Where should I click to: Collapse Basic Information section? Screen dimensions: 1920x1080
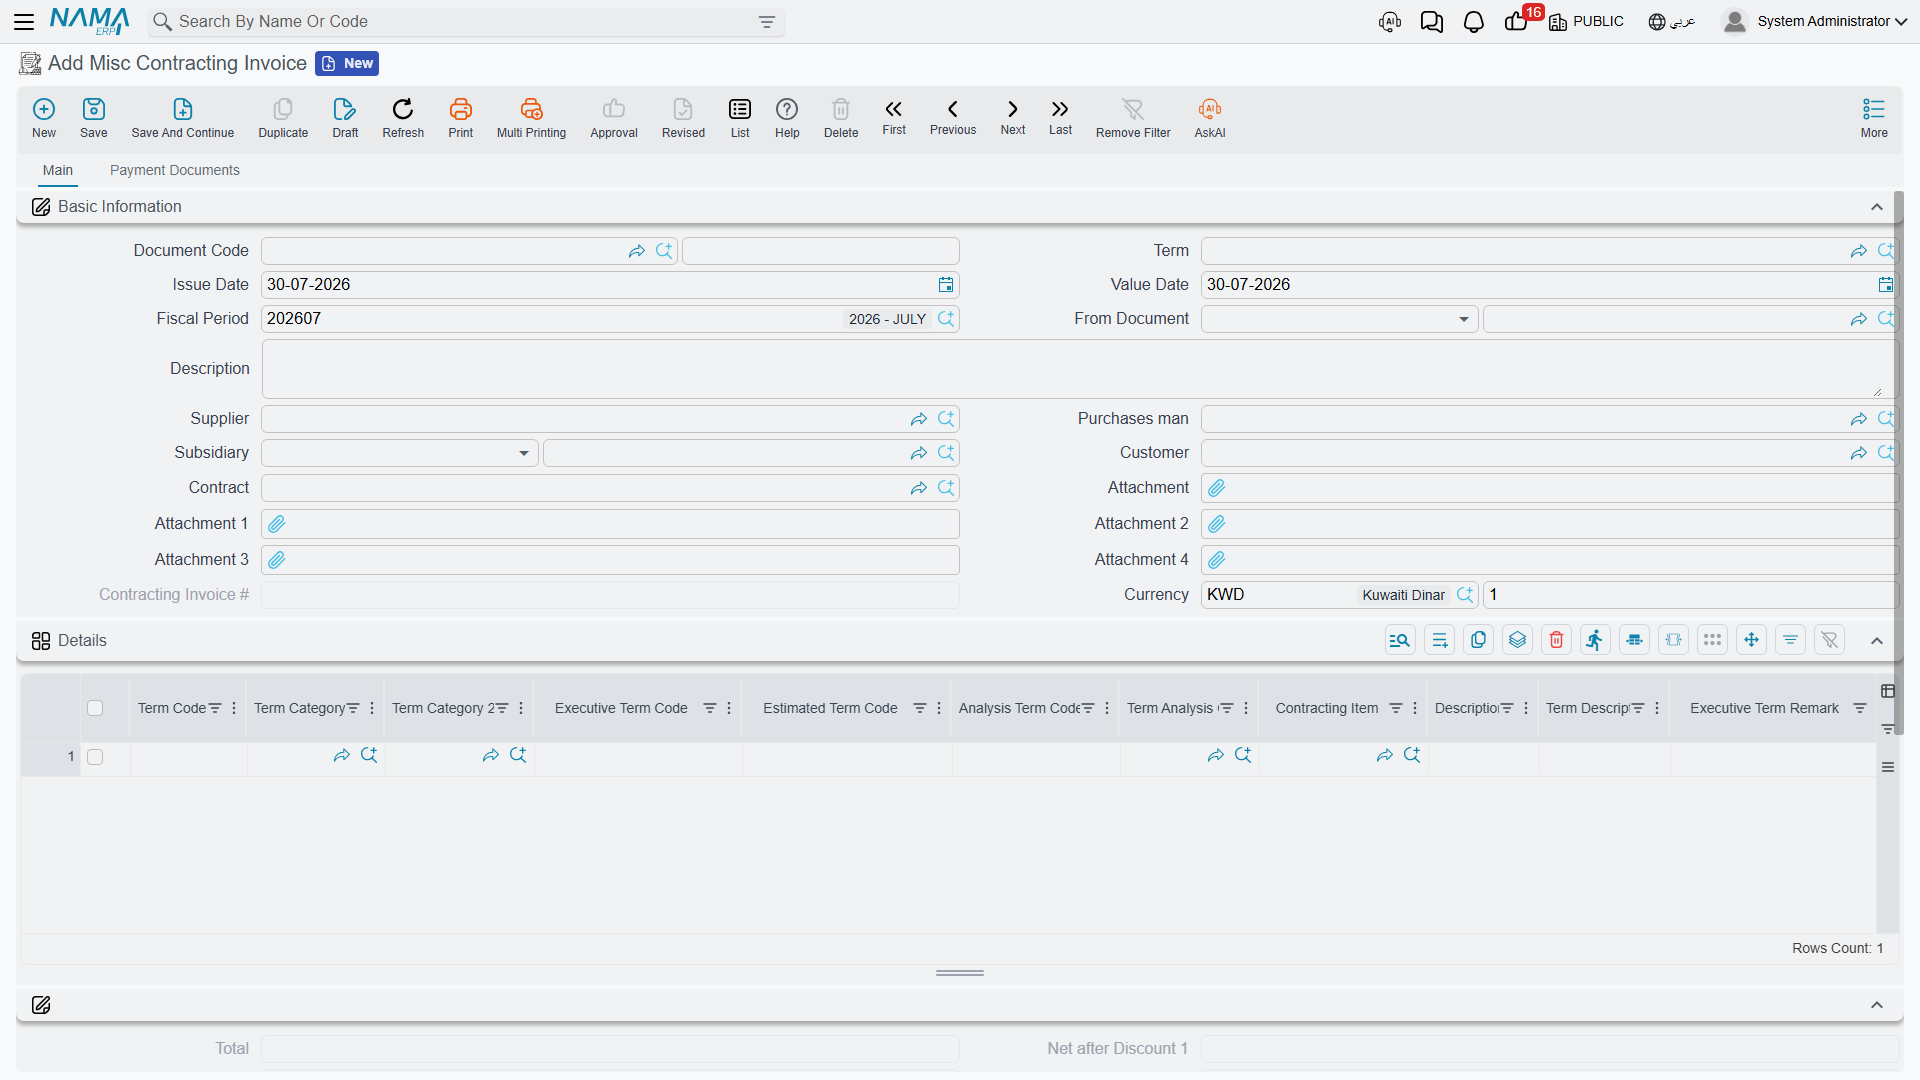pos(1877,207)
